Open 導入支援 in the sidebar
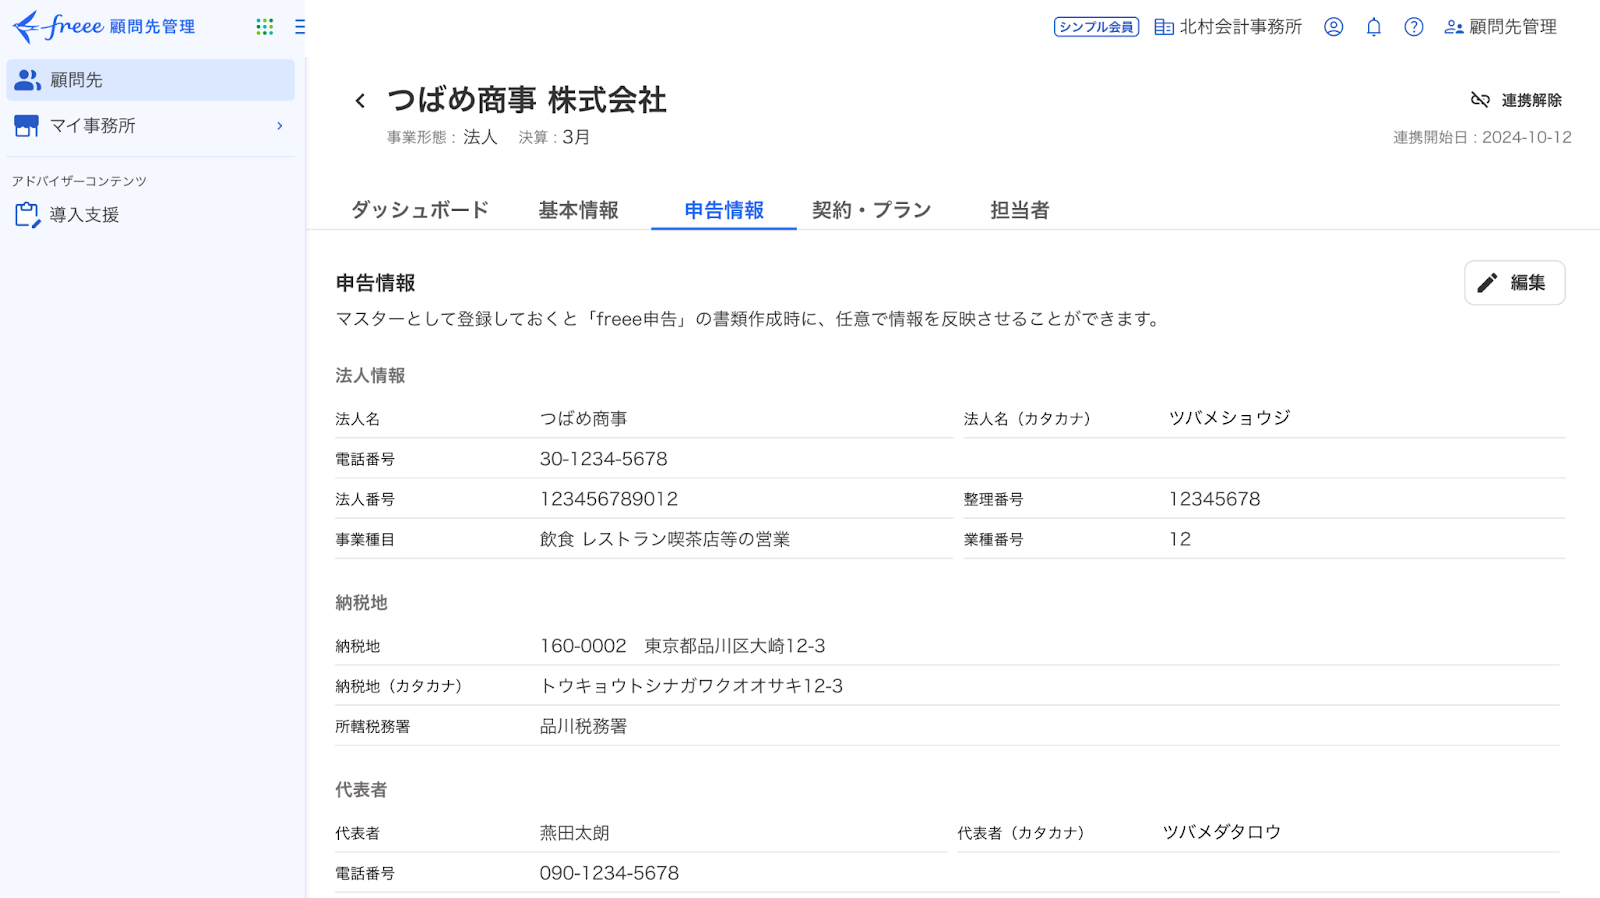Viewport: 1600px width, 898px height. (x=151, y=215)
